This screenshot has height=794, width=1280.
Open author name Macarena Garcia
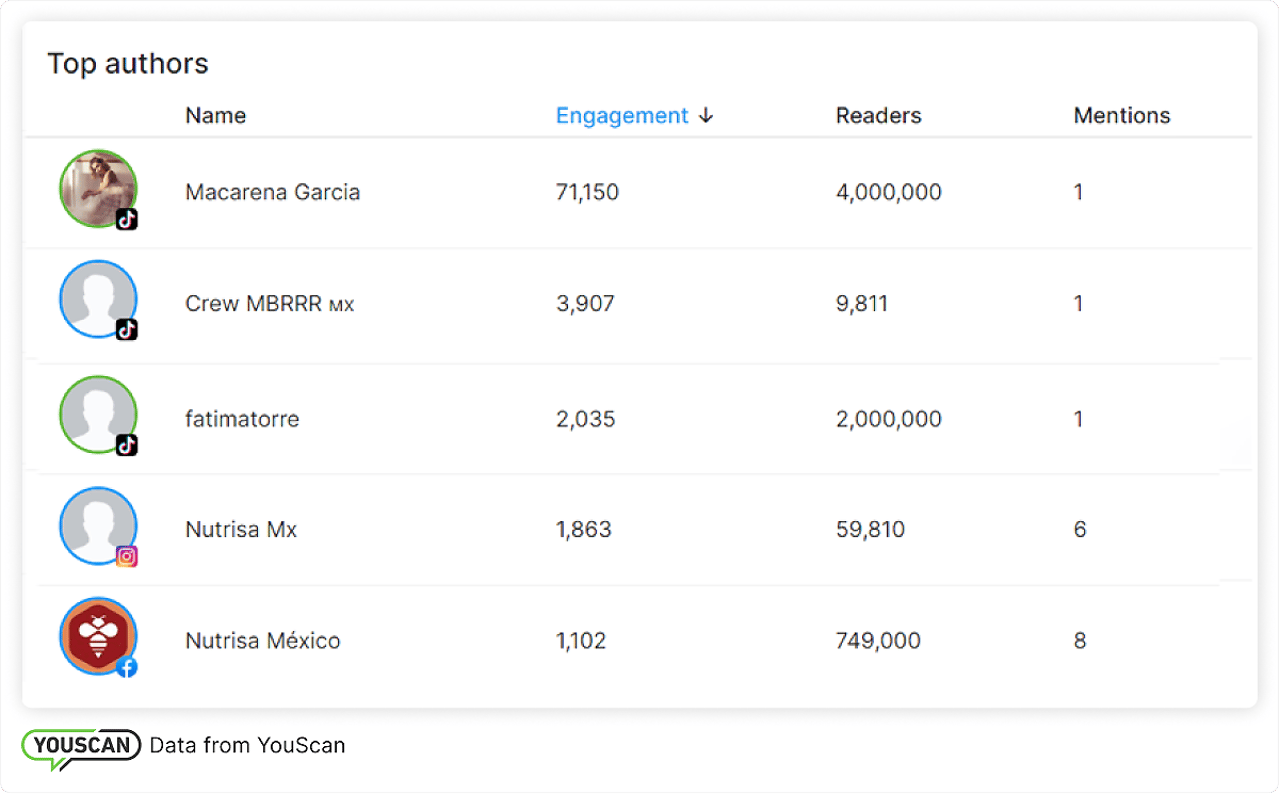point(272,192)
